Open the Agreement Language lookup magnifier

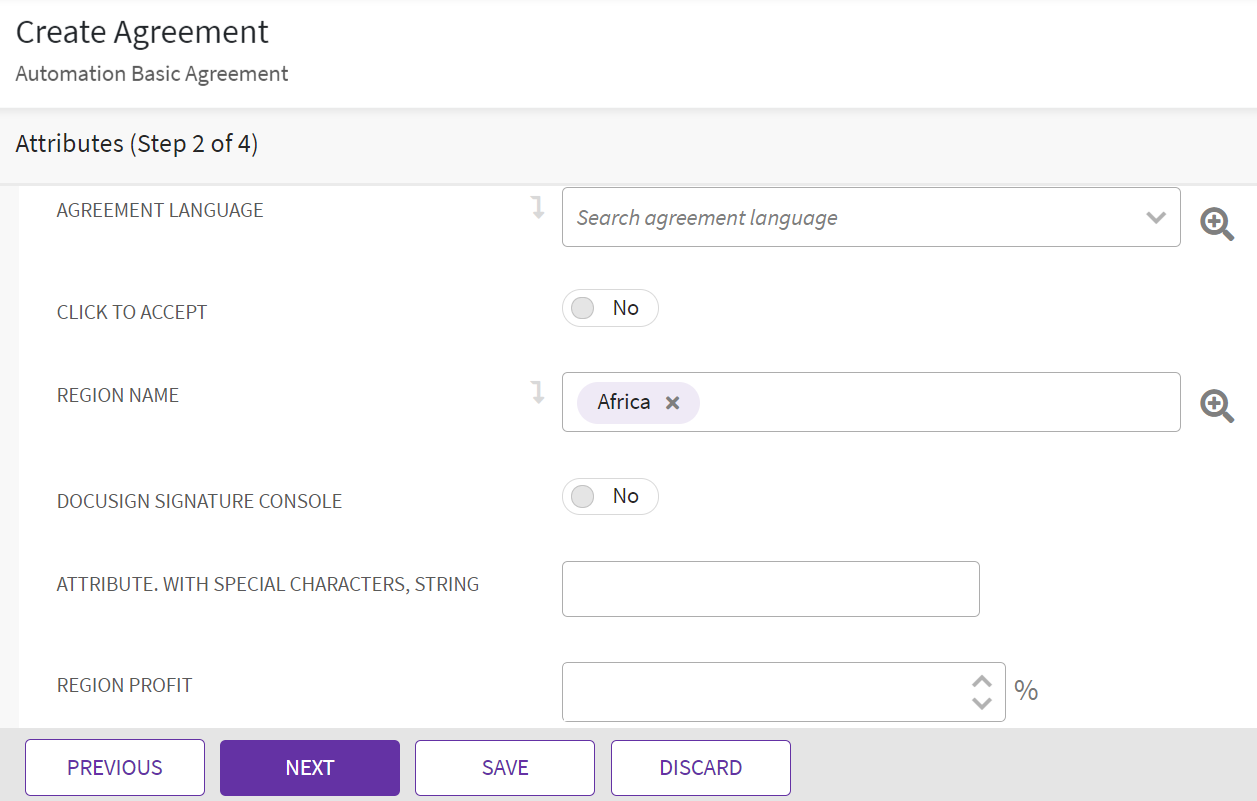tap(1217, 224)
